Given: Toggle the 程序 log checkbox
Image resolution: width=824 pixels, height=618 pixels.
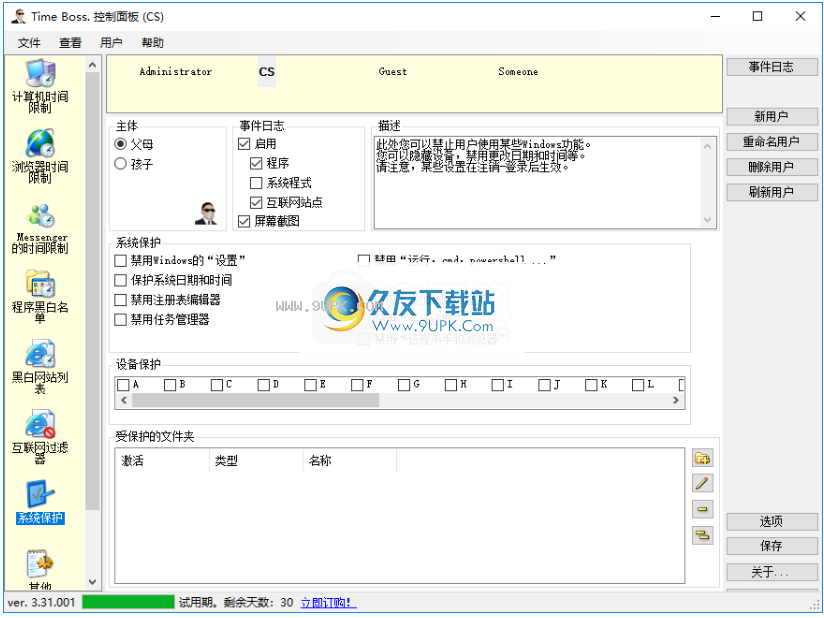Looking at the screenshot, I should coord(256,163).
